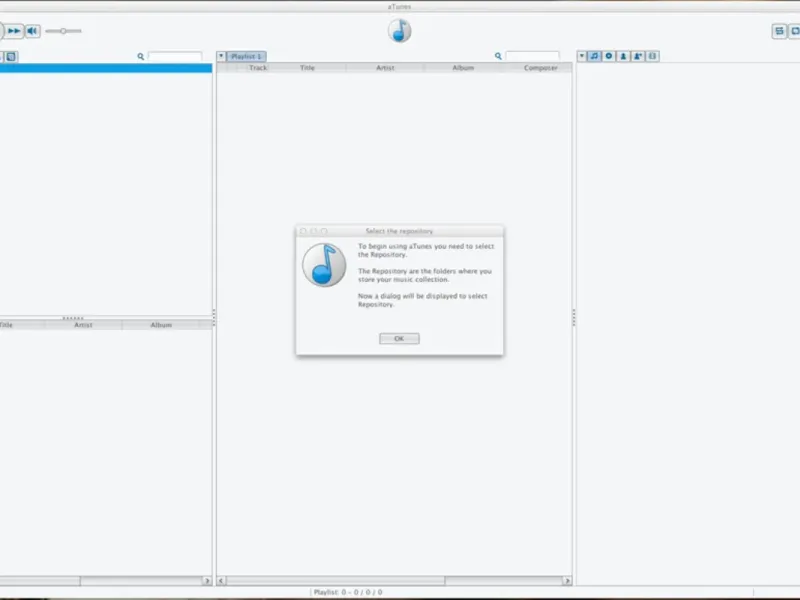Click the volume slider knob

63,31
